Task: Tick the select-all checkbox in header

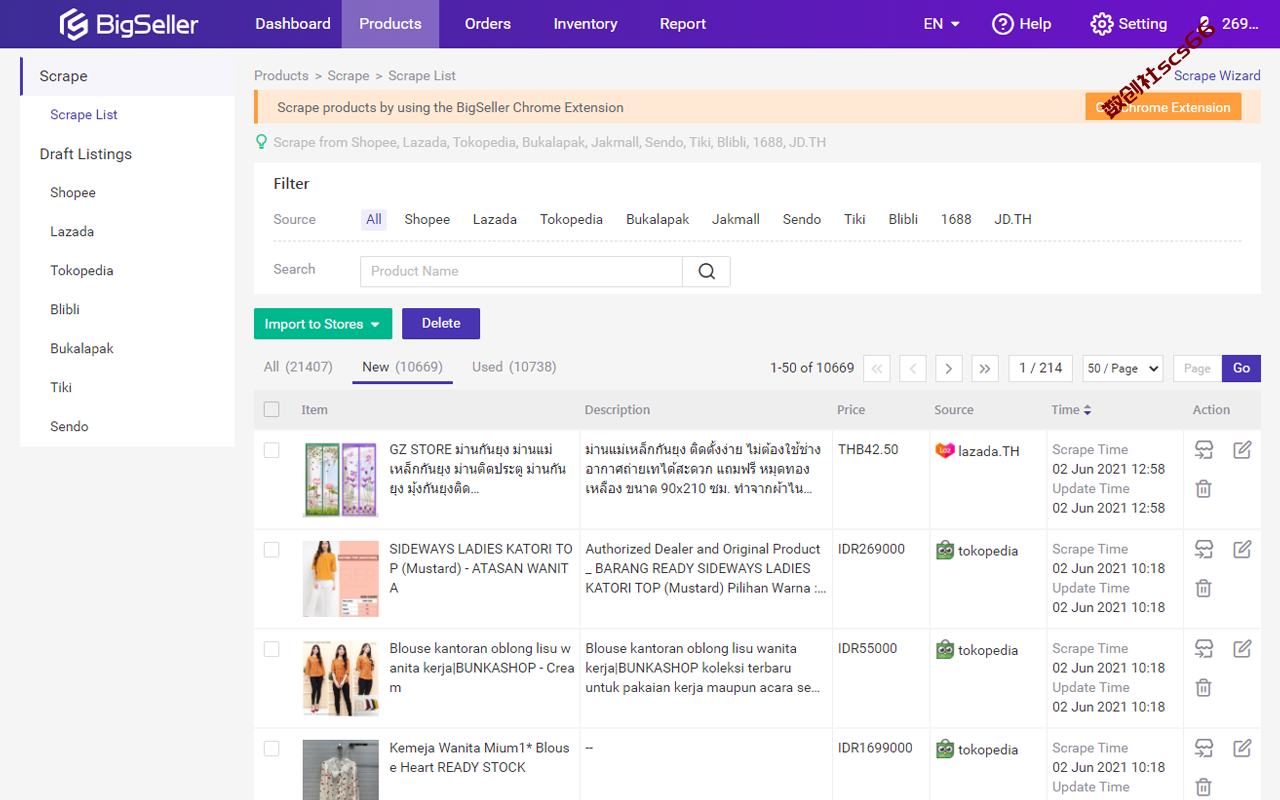Action: point(271,409)
